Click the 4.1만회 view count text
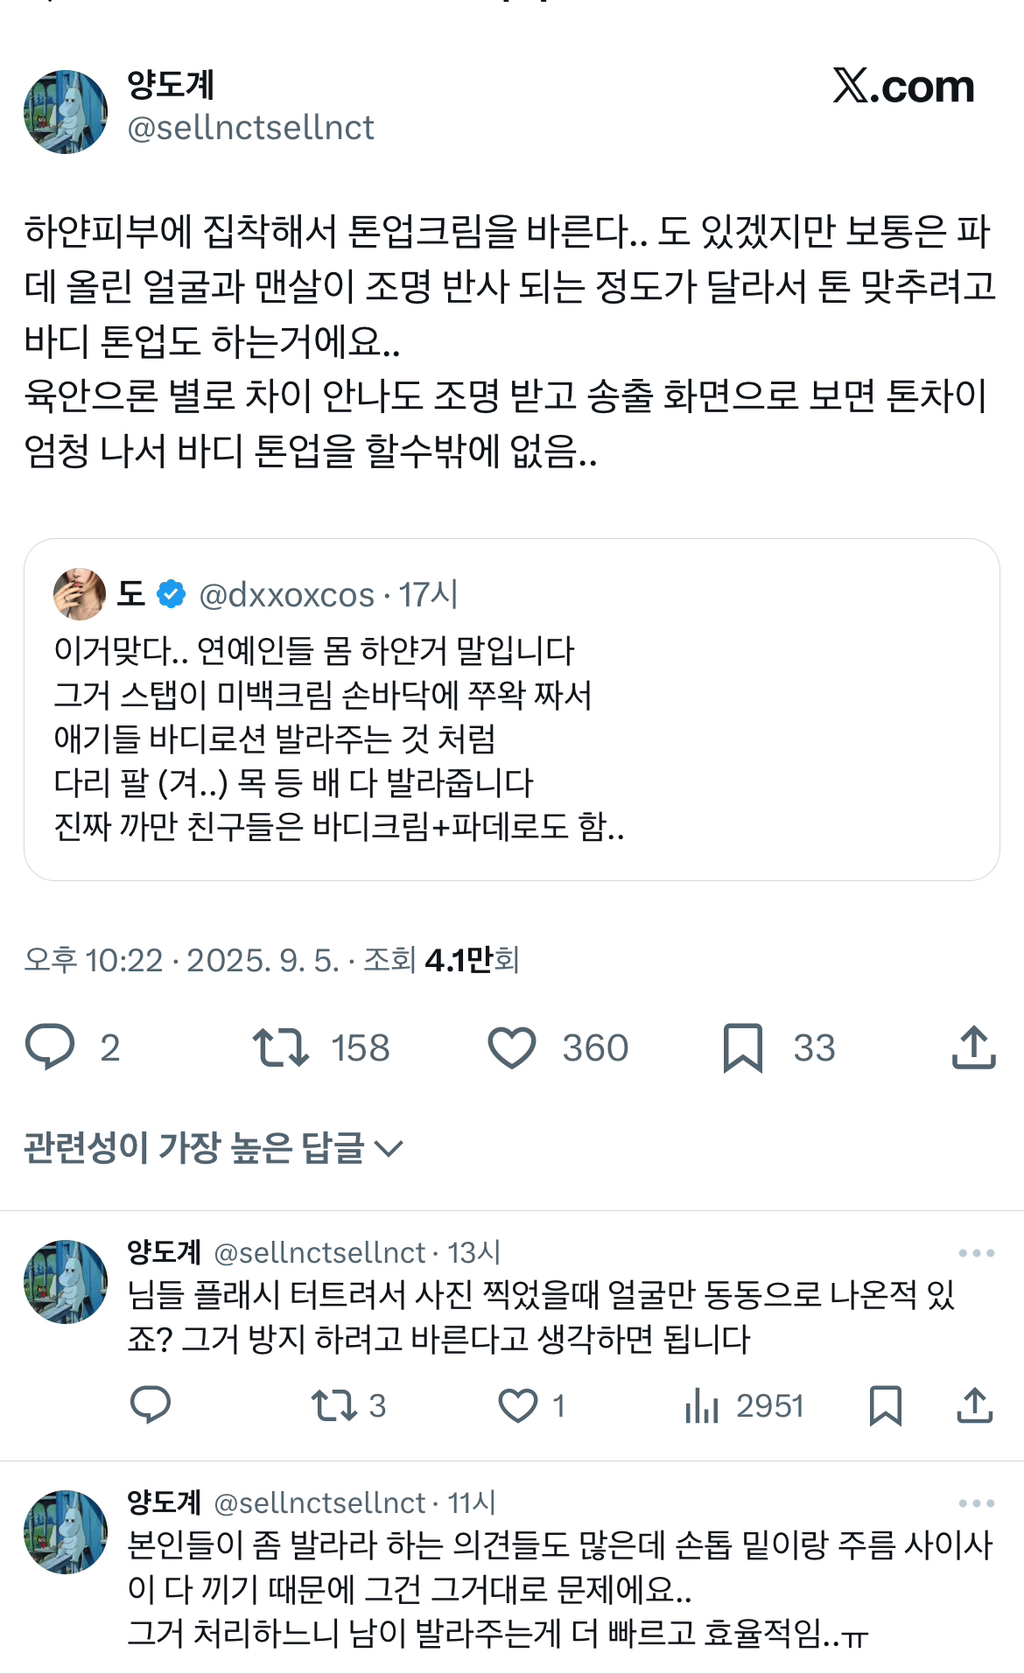Viewport: 1024px width, 1674px height. coord(474,961)
